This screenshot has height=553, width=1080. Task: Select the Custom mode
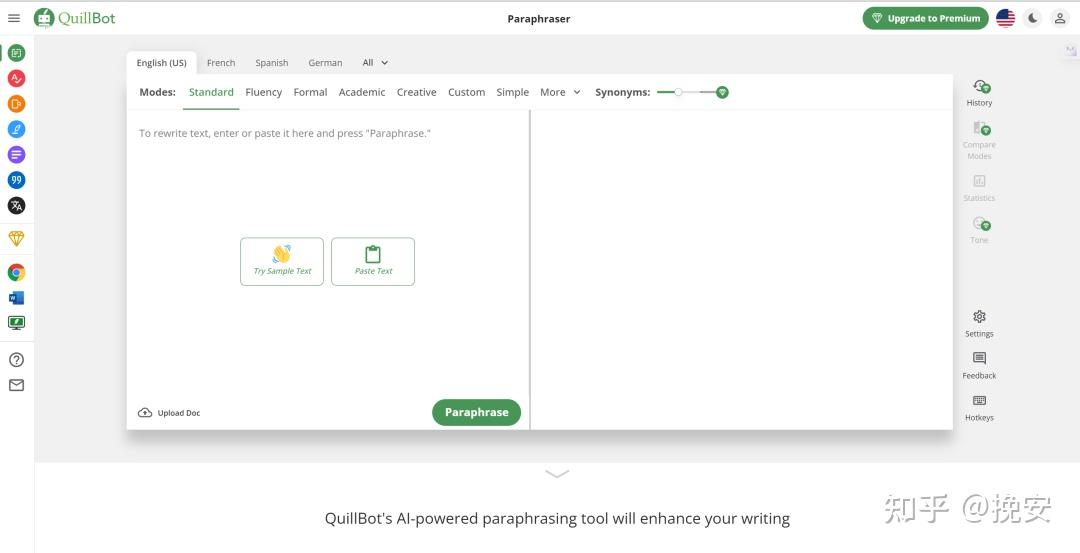point(466,92)
